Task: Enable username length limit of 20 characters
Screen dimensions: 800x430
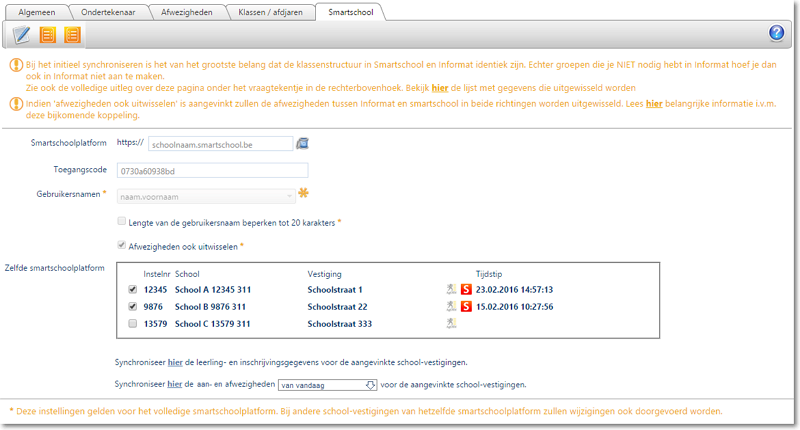Action: pos(122,220)
